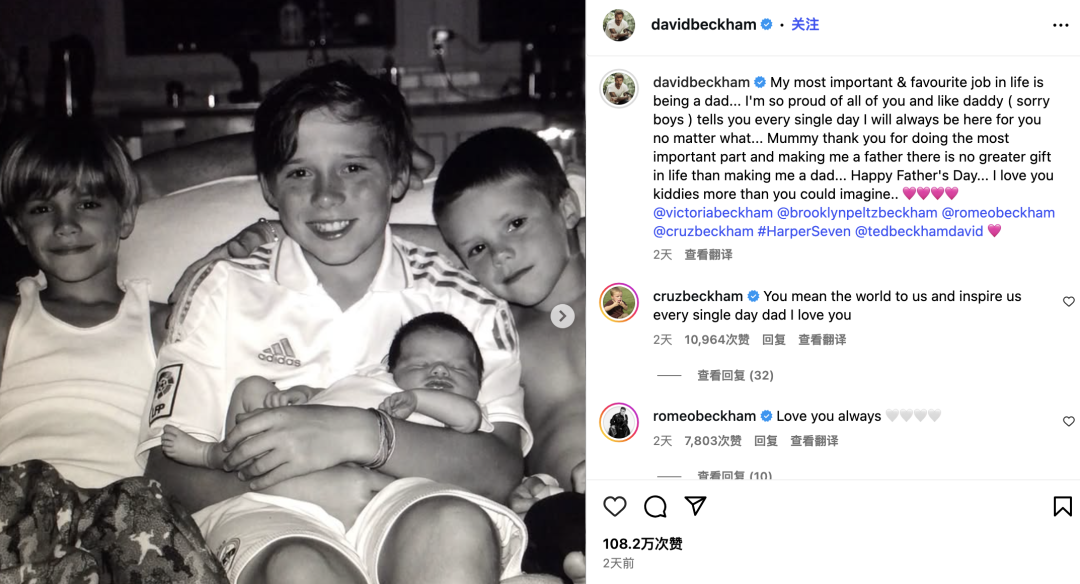
Task: Translate the caption via 查看翻译
Action: coord(708,255)
